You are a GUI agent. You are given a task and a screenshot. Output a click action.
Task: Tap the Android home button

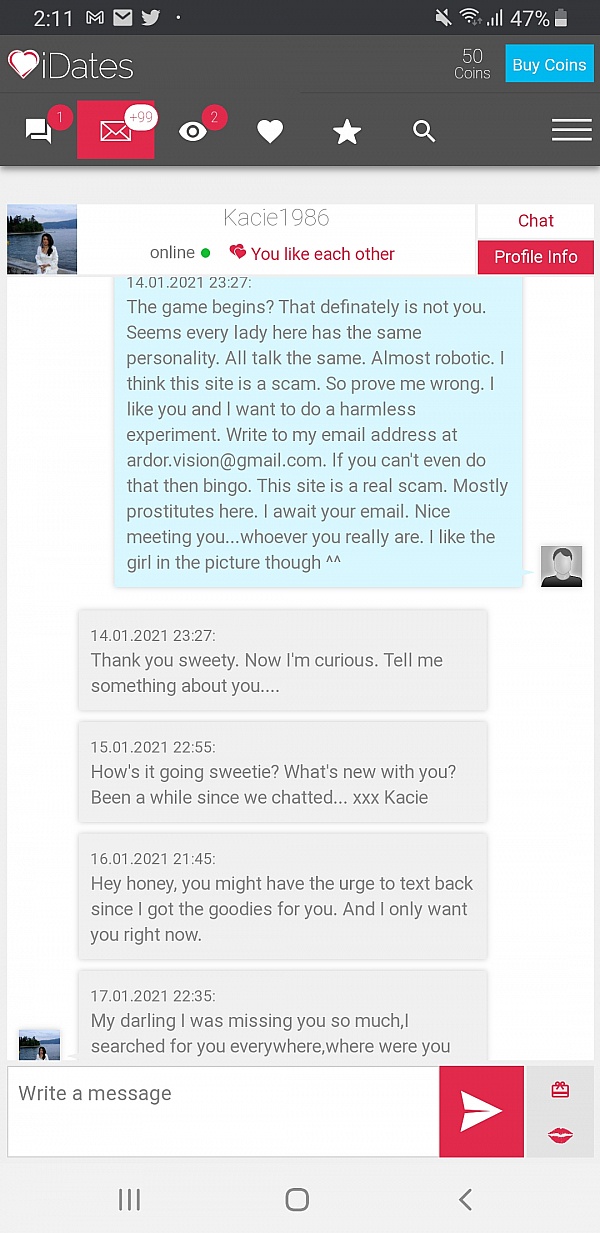(x=297, y=1199)
